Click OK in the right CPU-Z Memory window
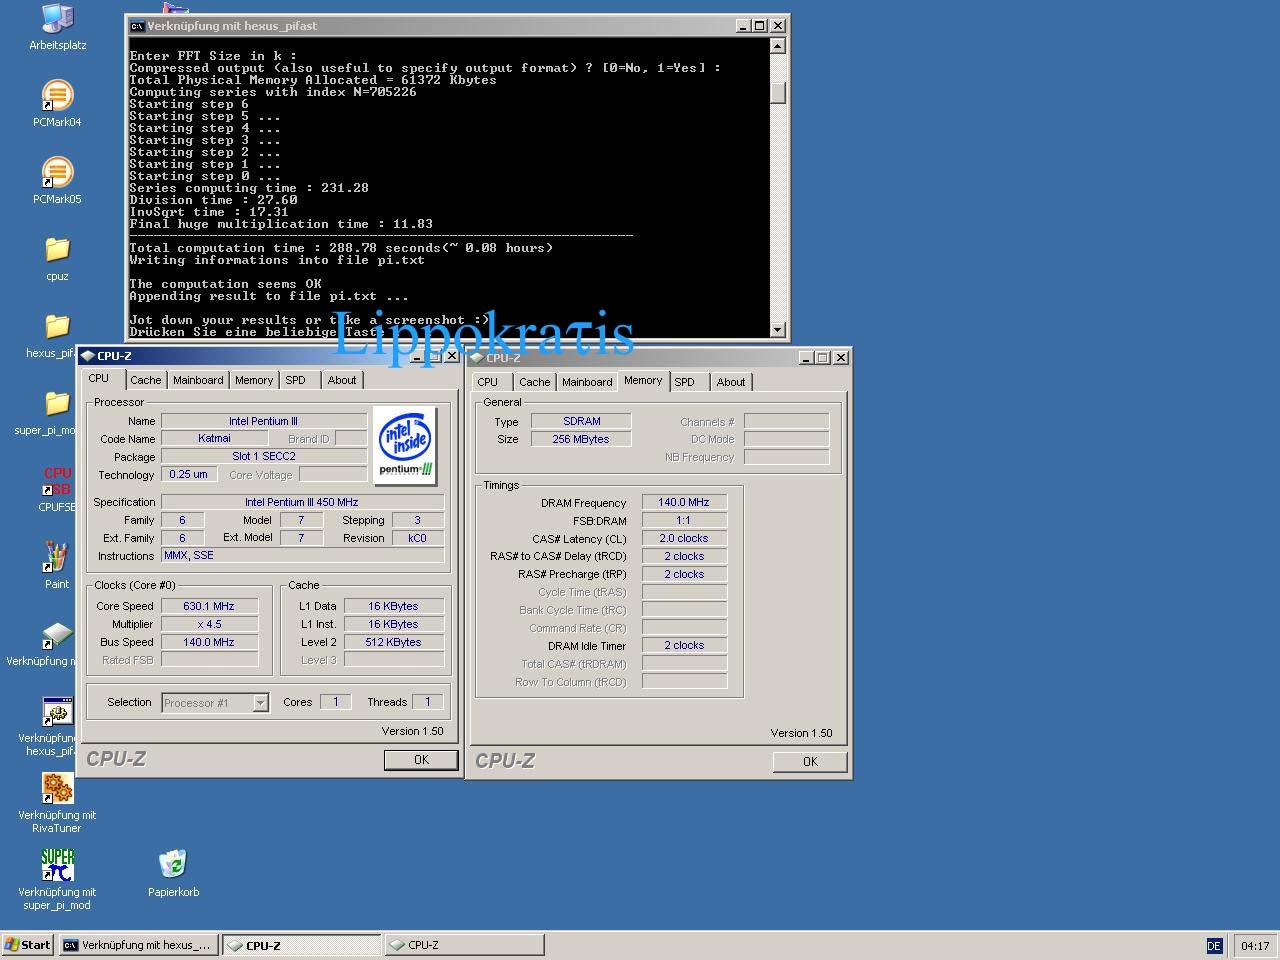This screenshot has width=1280, height=960. click(x=810, y=762)
